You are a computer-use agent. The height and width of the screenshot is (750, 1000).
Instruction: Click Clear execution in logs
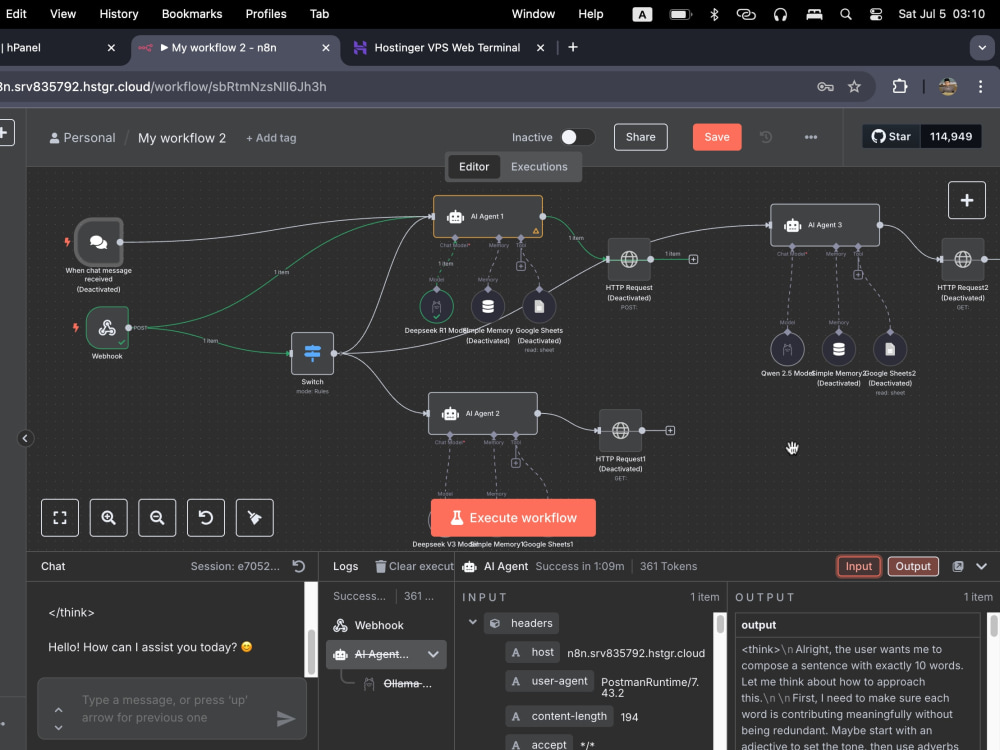pos(415,566)
